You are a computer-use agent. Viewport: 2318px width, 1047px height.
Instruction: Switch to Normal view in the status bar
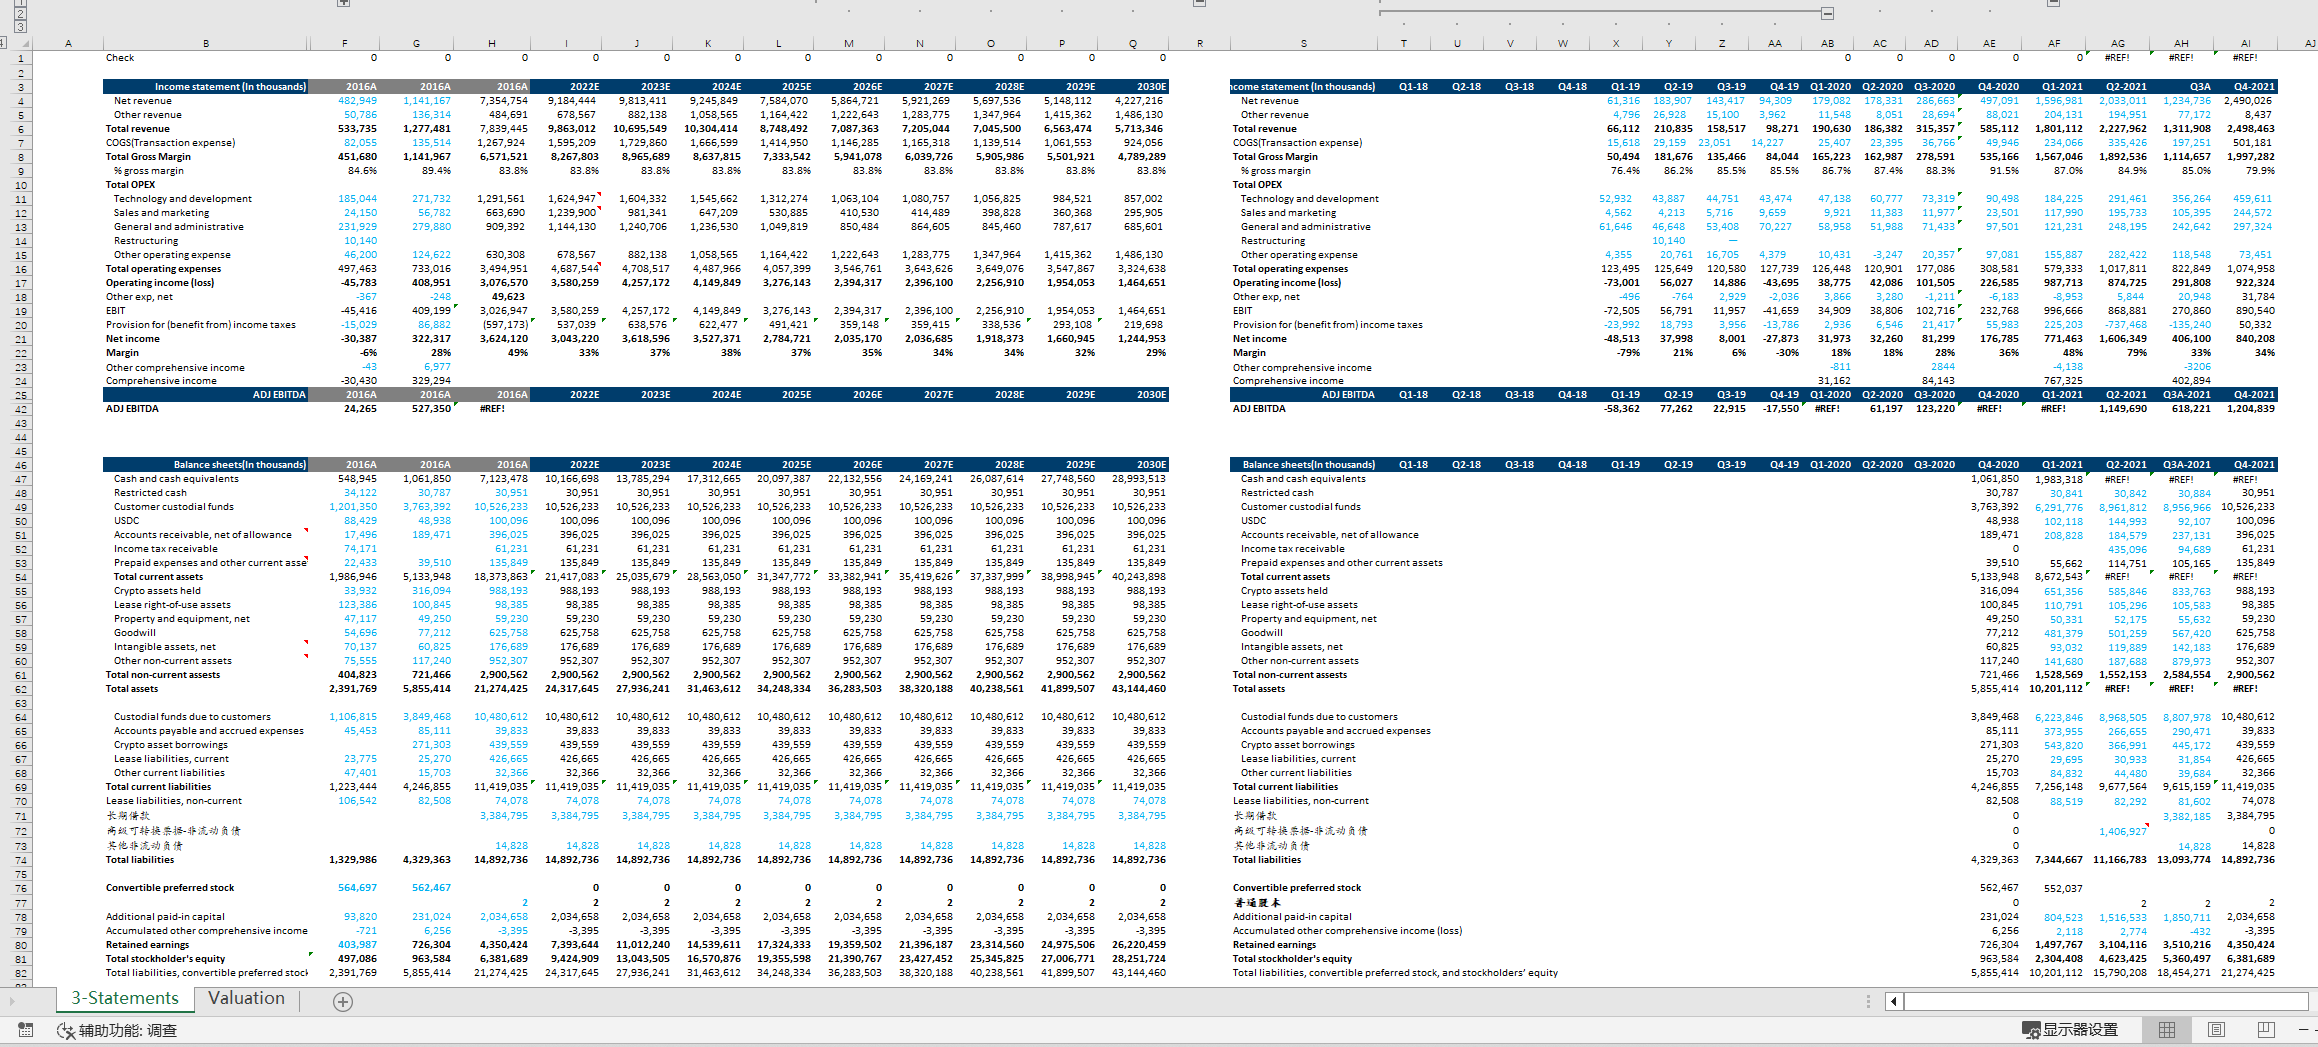pos(2166,1031)
